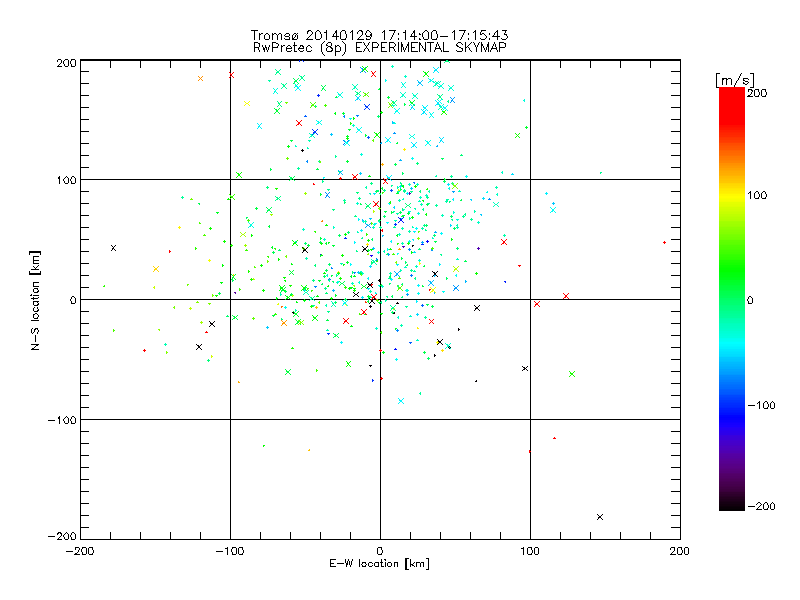The image size is (800, 600).
Task: Select the lone black X marker near the bottom-right corner
Action: pos(600,517)
